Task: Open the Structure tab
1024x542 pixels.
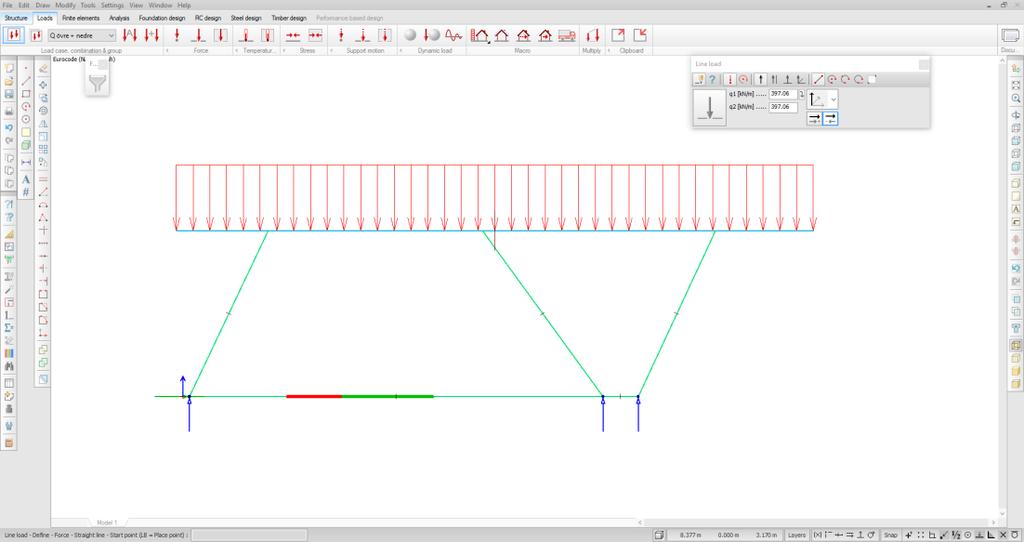Action: coord(16,18)
